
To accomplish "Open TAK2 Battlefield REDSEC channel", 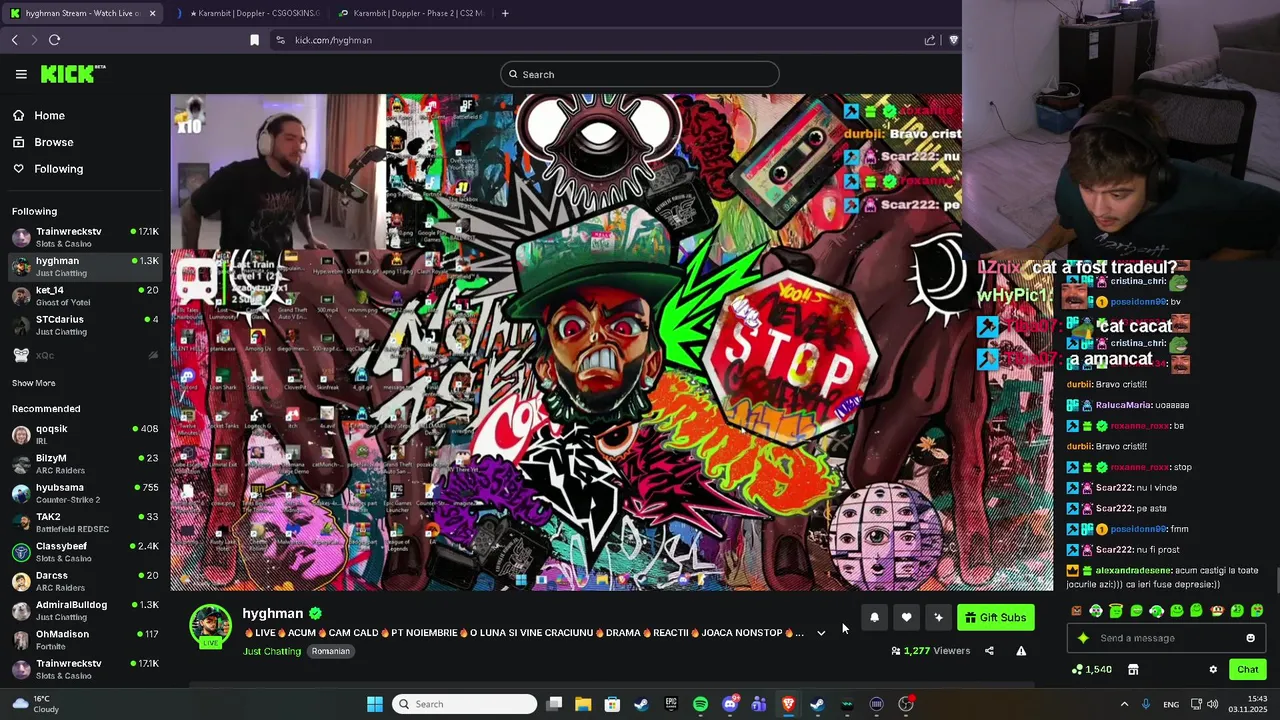I will [x=84, y=522].
